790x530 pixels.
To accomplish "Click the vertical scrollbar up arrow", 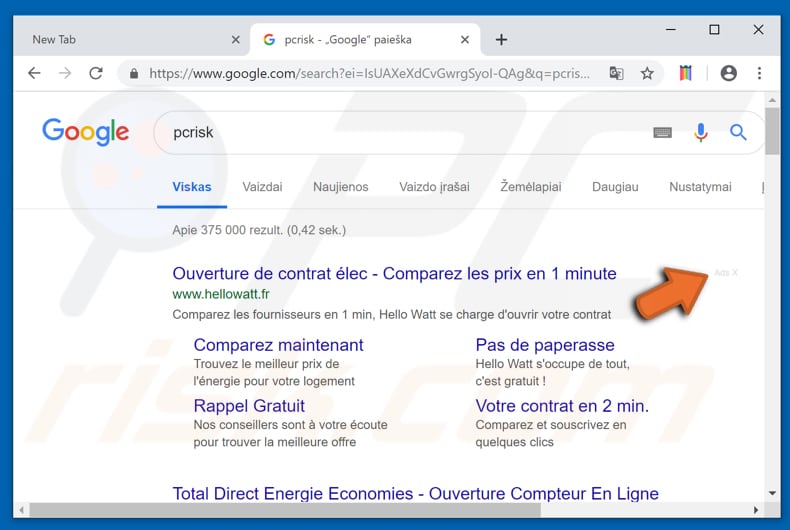I will point(772,100).
